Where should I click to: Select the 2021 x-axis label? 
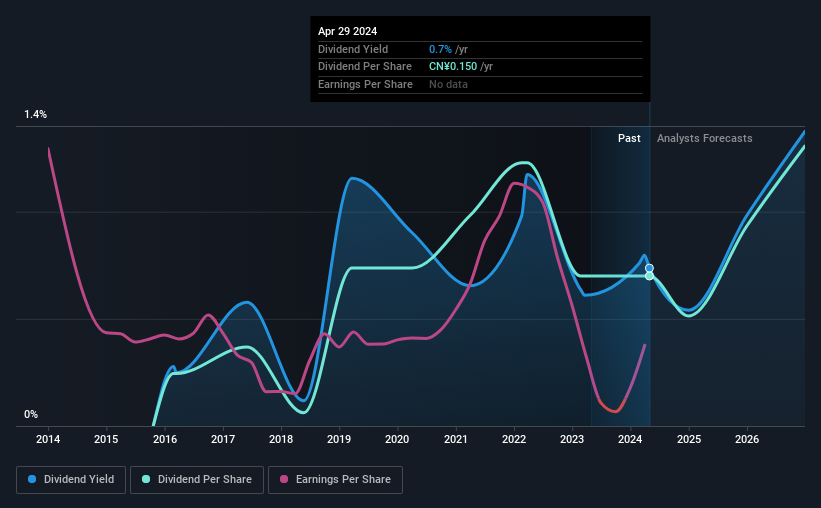[456, 439]
